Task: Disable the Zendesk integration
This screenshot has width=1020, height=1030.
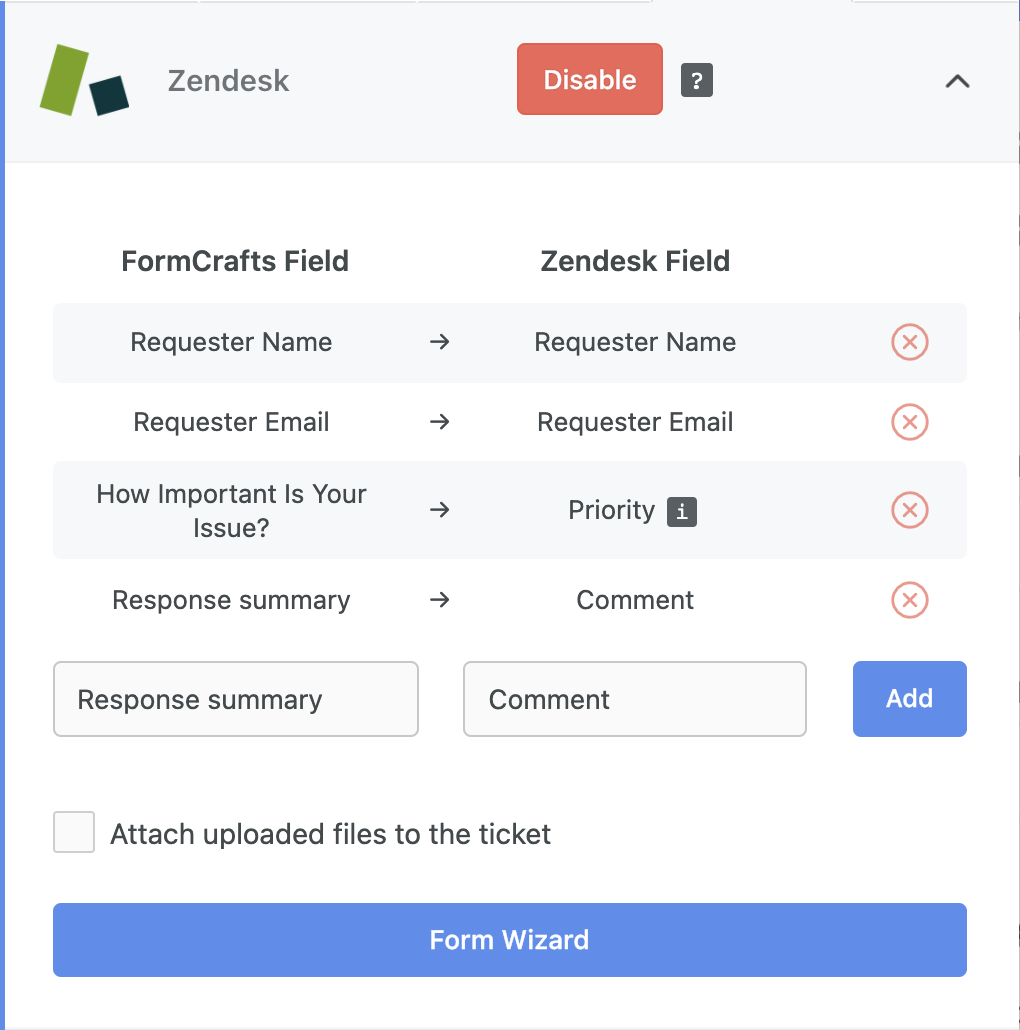Action: pos(590,79)
